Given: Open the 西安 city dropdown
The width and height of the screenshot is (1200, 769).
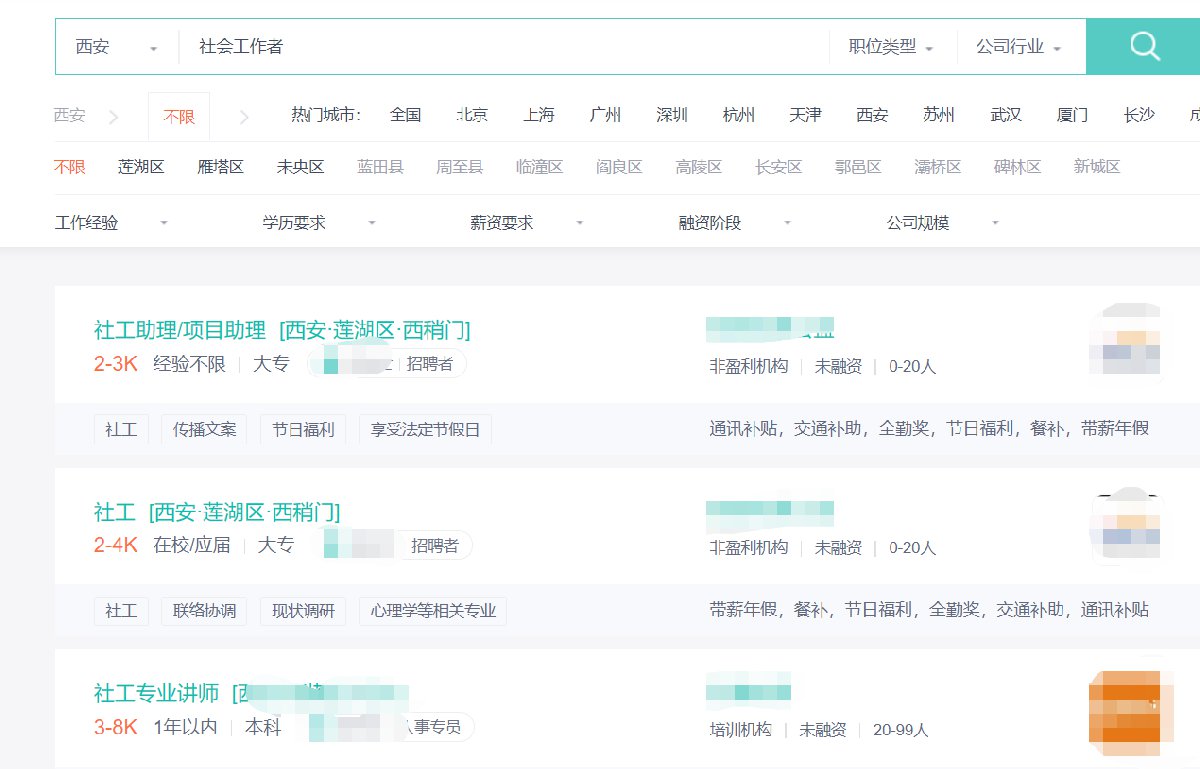Looking at the screenshot, I should [116, 47].
